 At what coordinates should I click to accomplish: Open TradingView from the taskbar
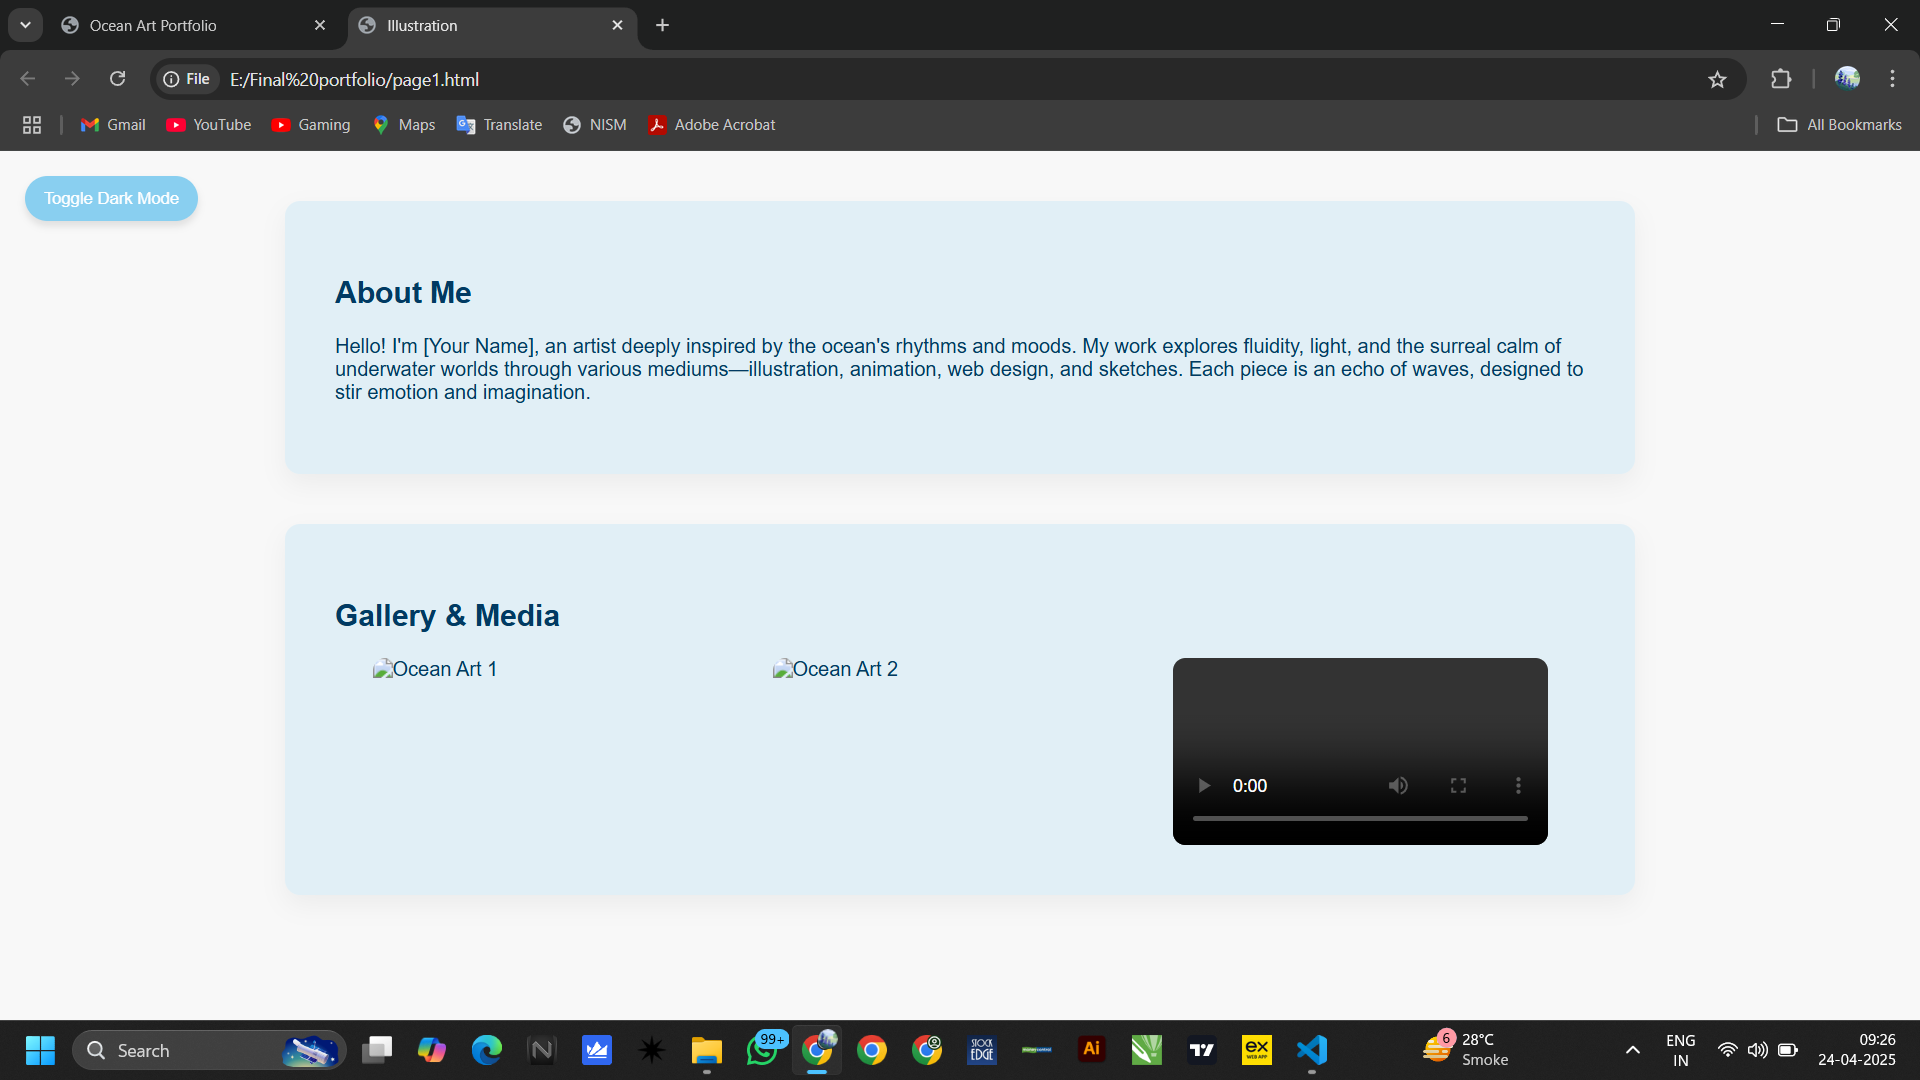[1202, 1050]
